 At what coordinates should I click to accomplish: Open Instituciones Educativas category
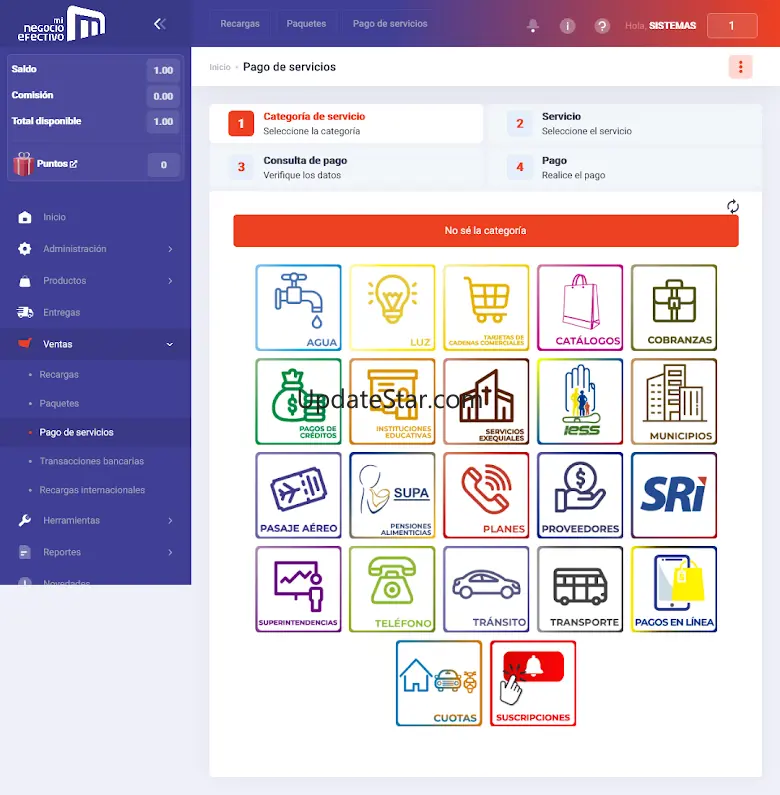click(x=392, y=401)
